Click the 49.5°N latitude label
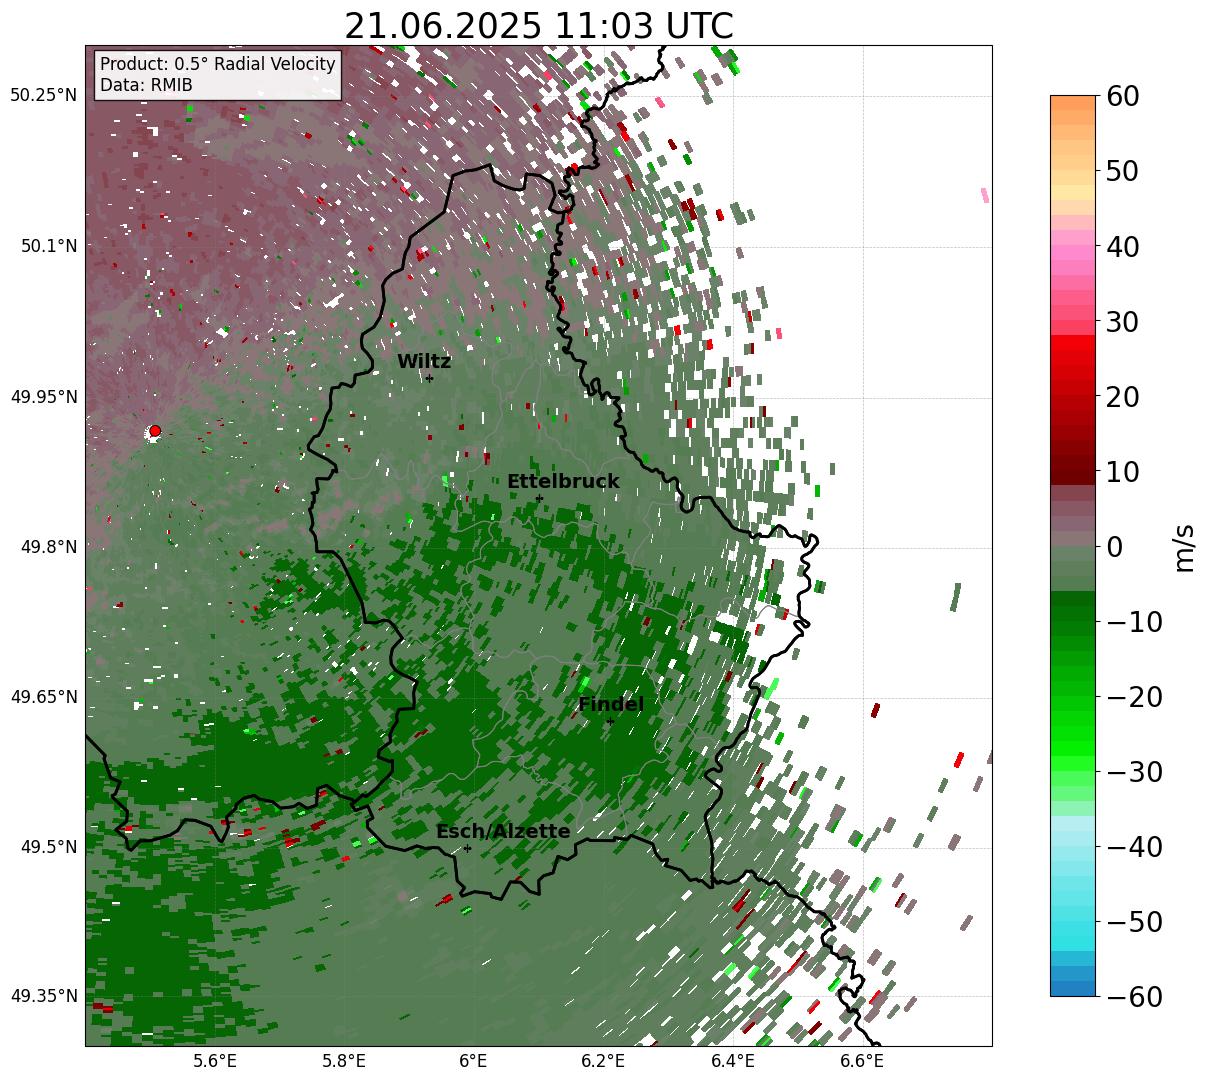 pyautogui.click(x=48, y=847)
